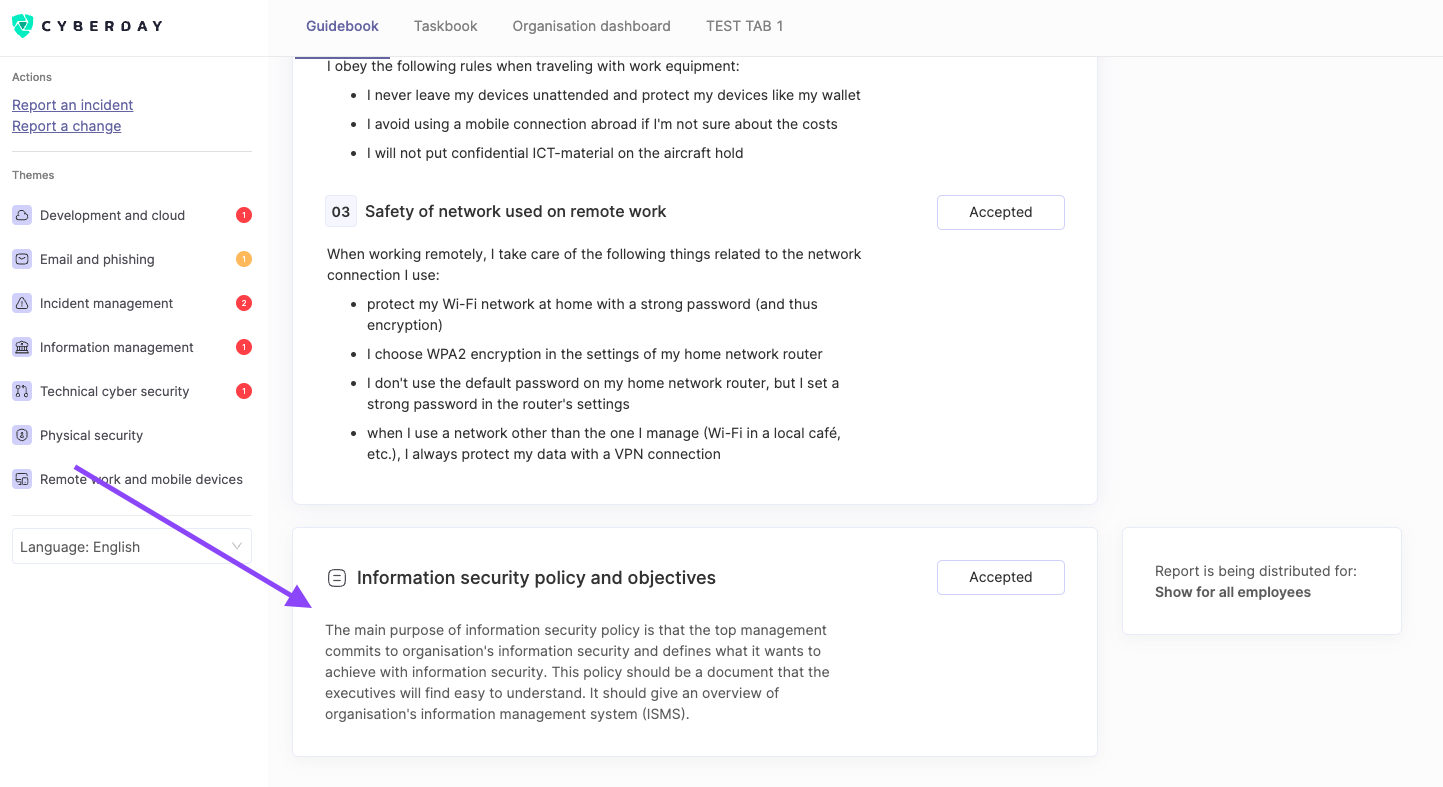Screen dimensions: 1443x787
Task: Click the CYBERDAY brand name text
Action: 101,26
